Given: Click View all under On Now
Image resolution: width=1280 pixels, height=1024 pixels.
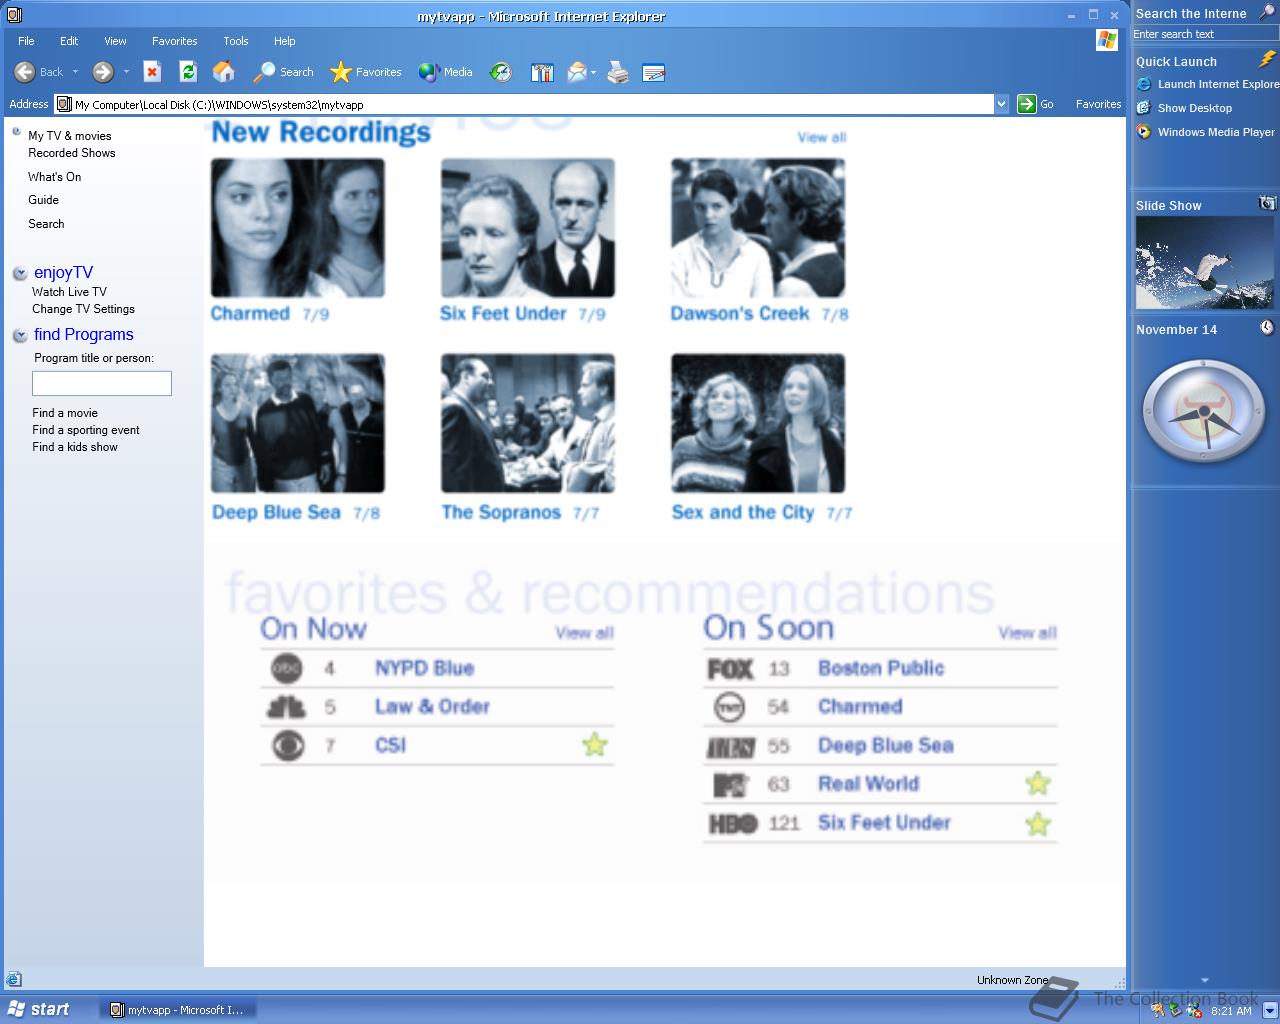Looking at the screenshot, I should click(585, 633).
